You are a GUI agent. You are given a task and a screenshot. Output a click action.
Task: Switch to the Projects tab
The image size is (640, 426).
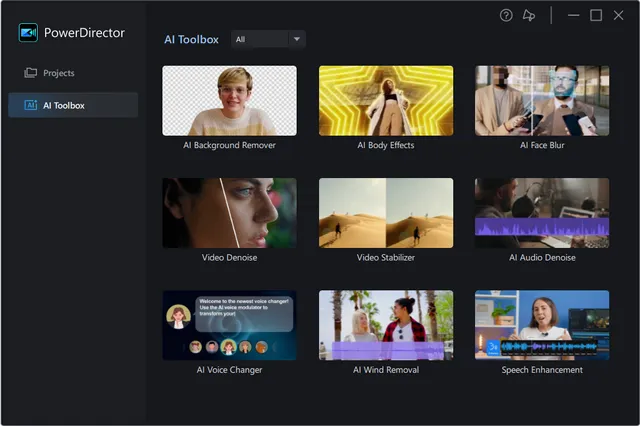(58, 73)
